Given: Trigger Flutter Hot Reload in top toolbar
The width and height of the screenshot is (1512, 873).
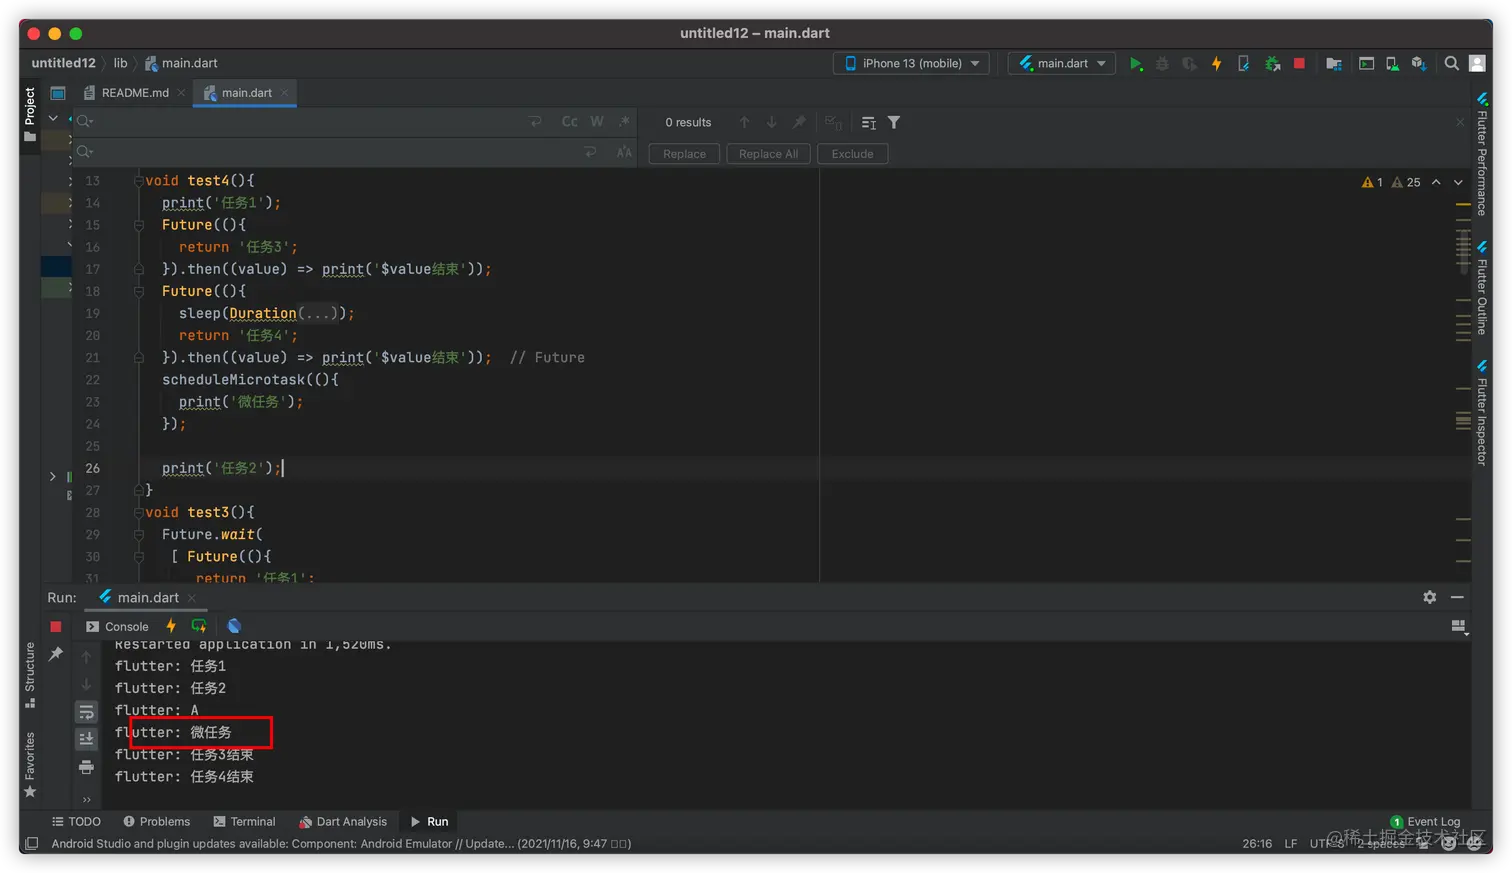Looking at the screenshot, I should [1216, 63].
